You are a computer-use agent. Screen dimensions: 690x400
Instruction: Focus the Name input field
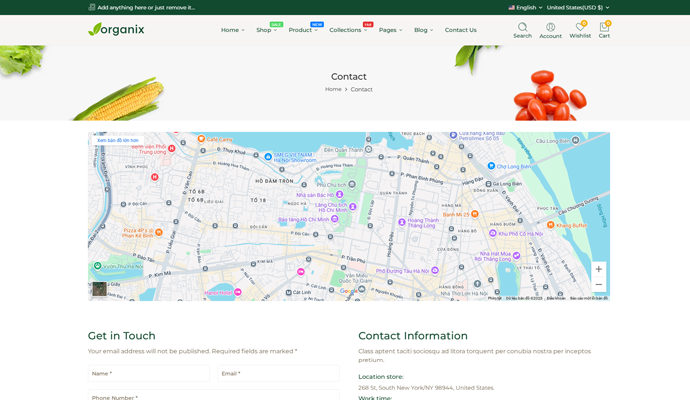pos(149,373)
